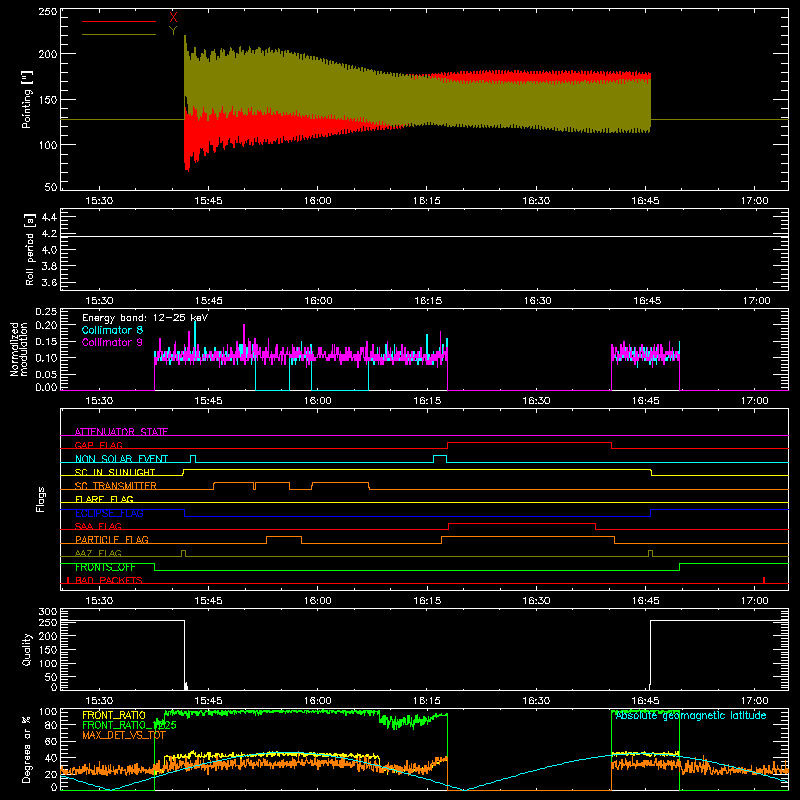The image size is (800, 800).
Task: Click the 4.2 tick on Roll period axis
Action: pyautogui.click(x=49, y=234)
